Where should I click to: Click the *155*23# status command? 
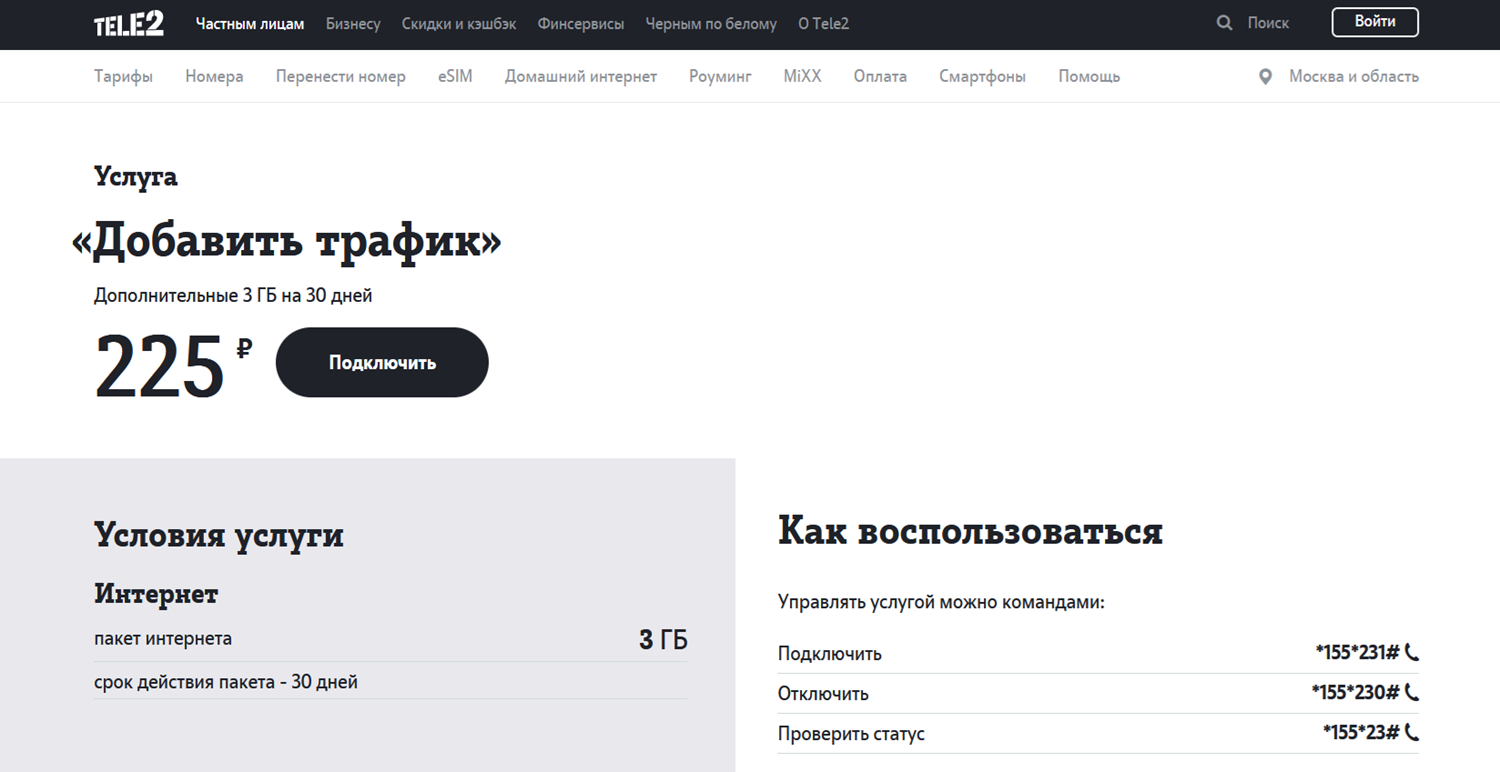1361,732
